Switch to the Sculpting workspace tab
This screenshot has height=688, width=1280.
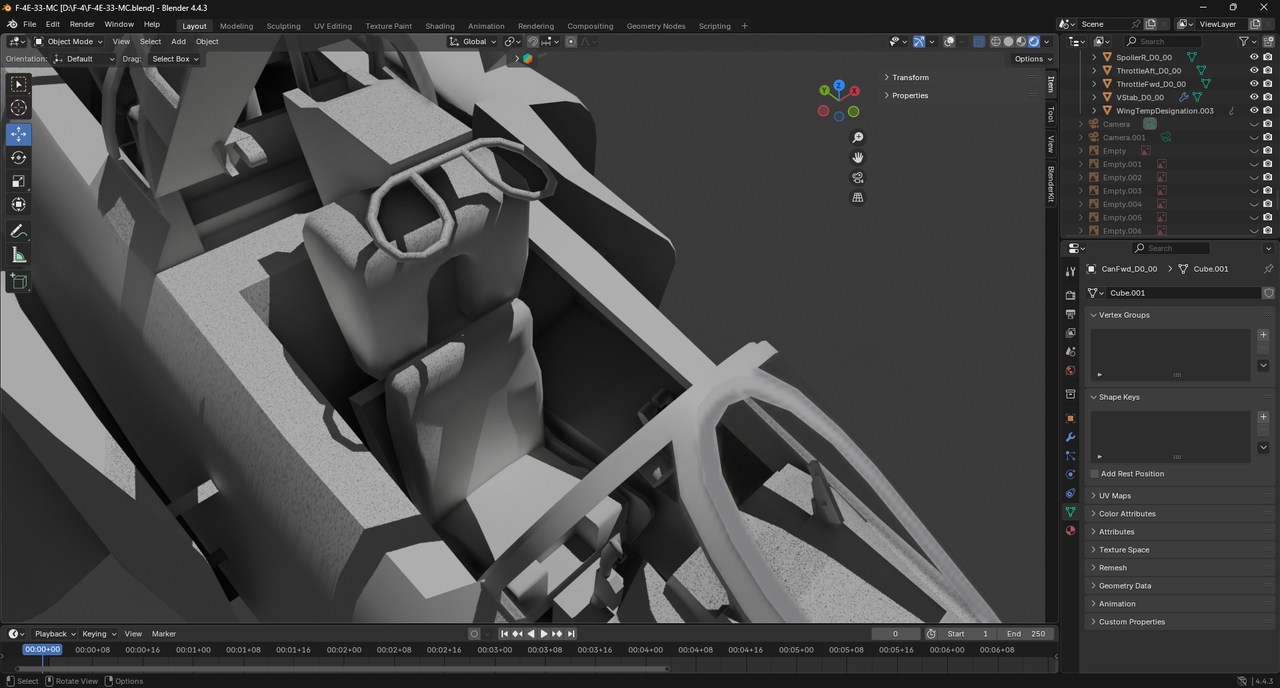point(283,26)
